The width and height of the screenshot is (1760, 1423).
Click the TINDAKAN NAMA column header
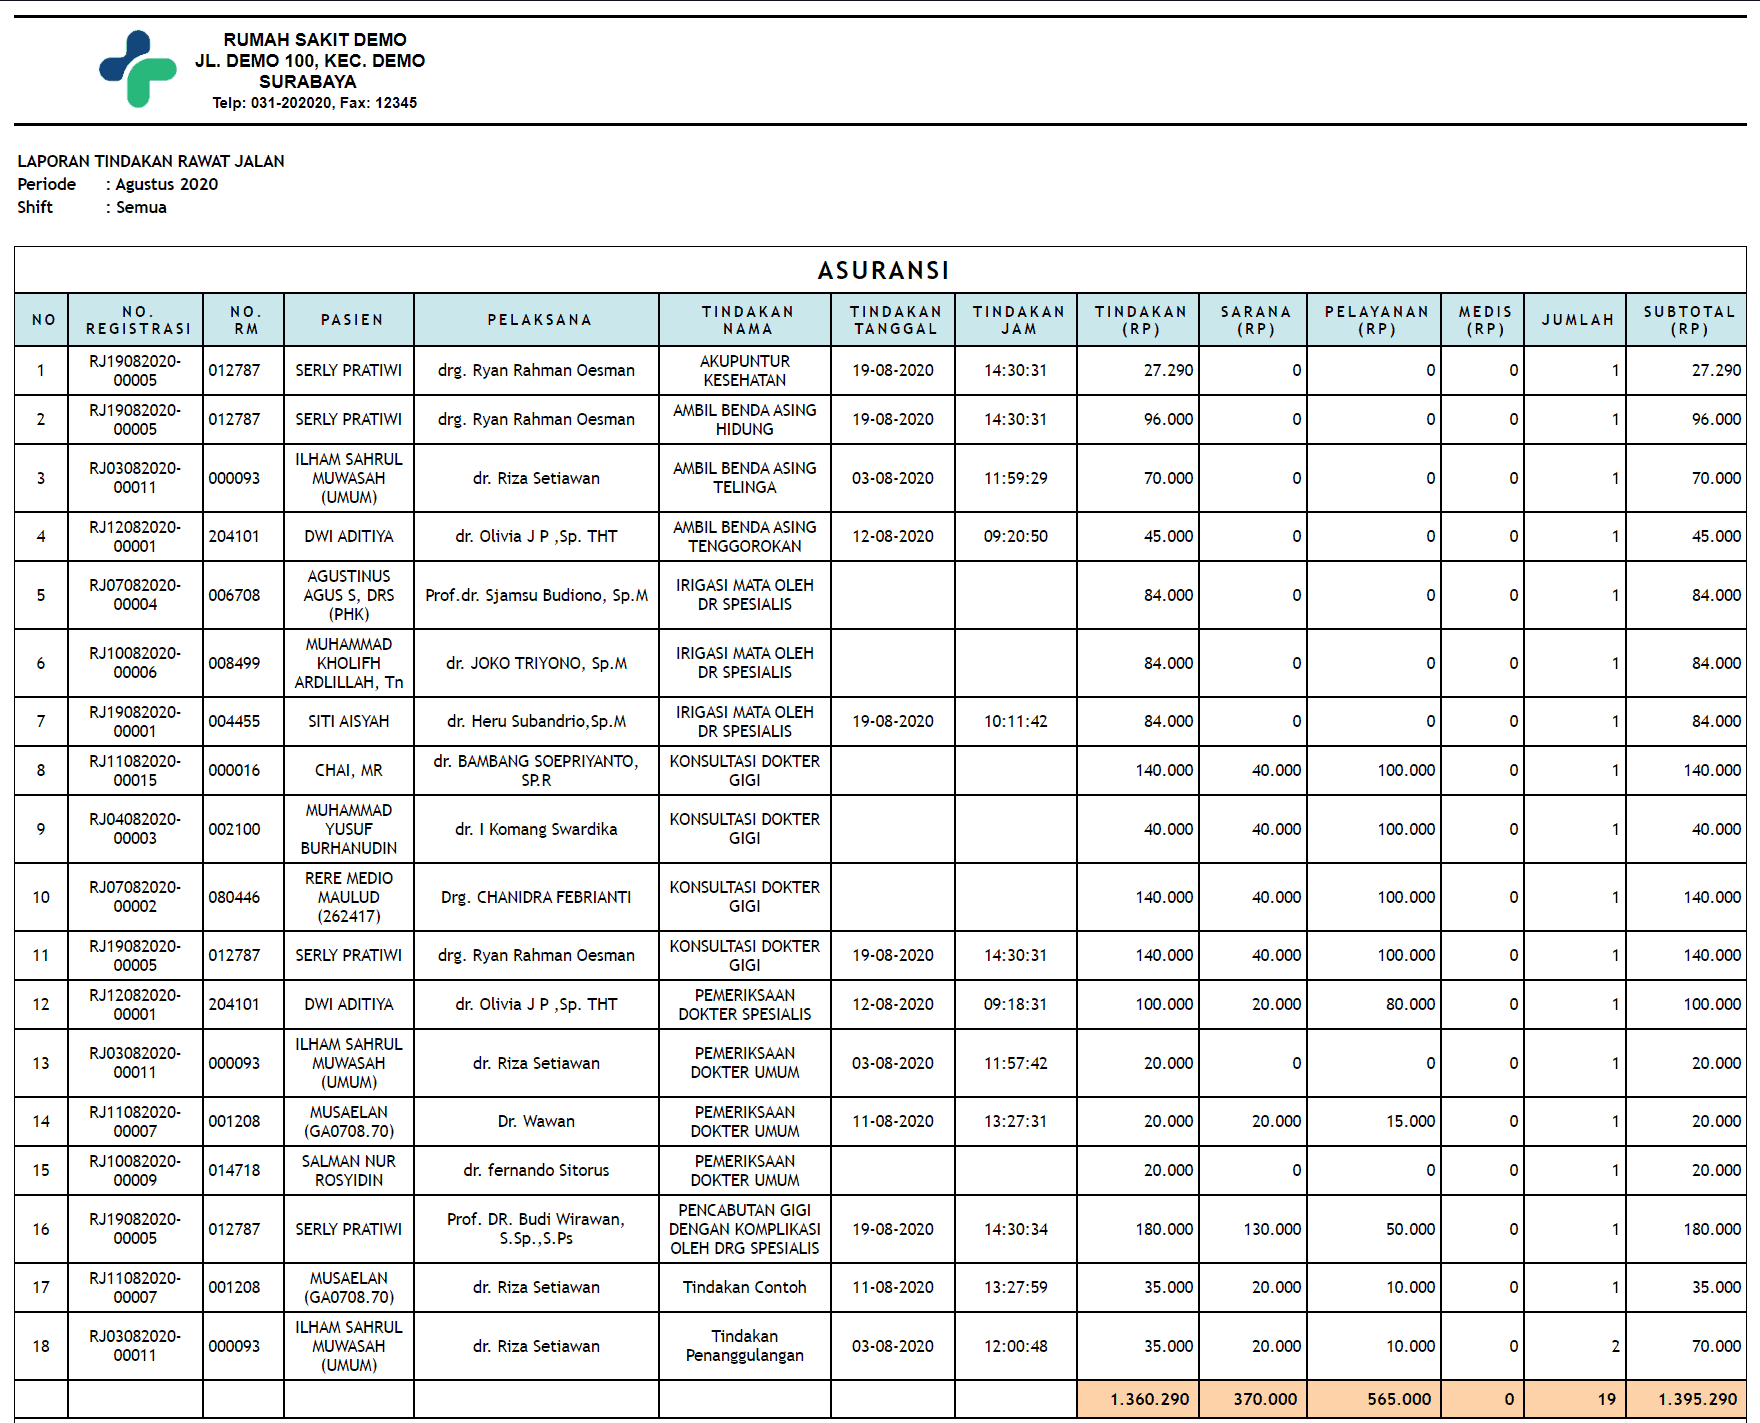click(x=747, y=320)
